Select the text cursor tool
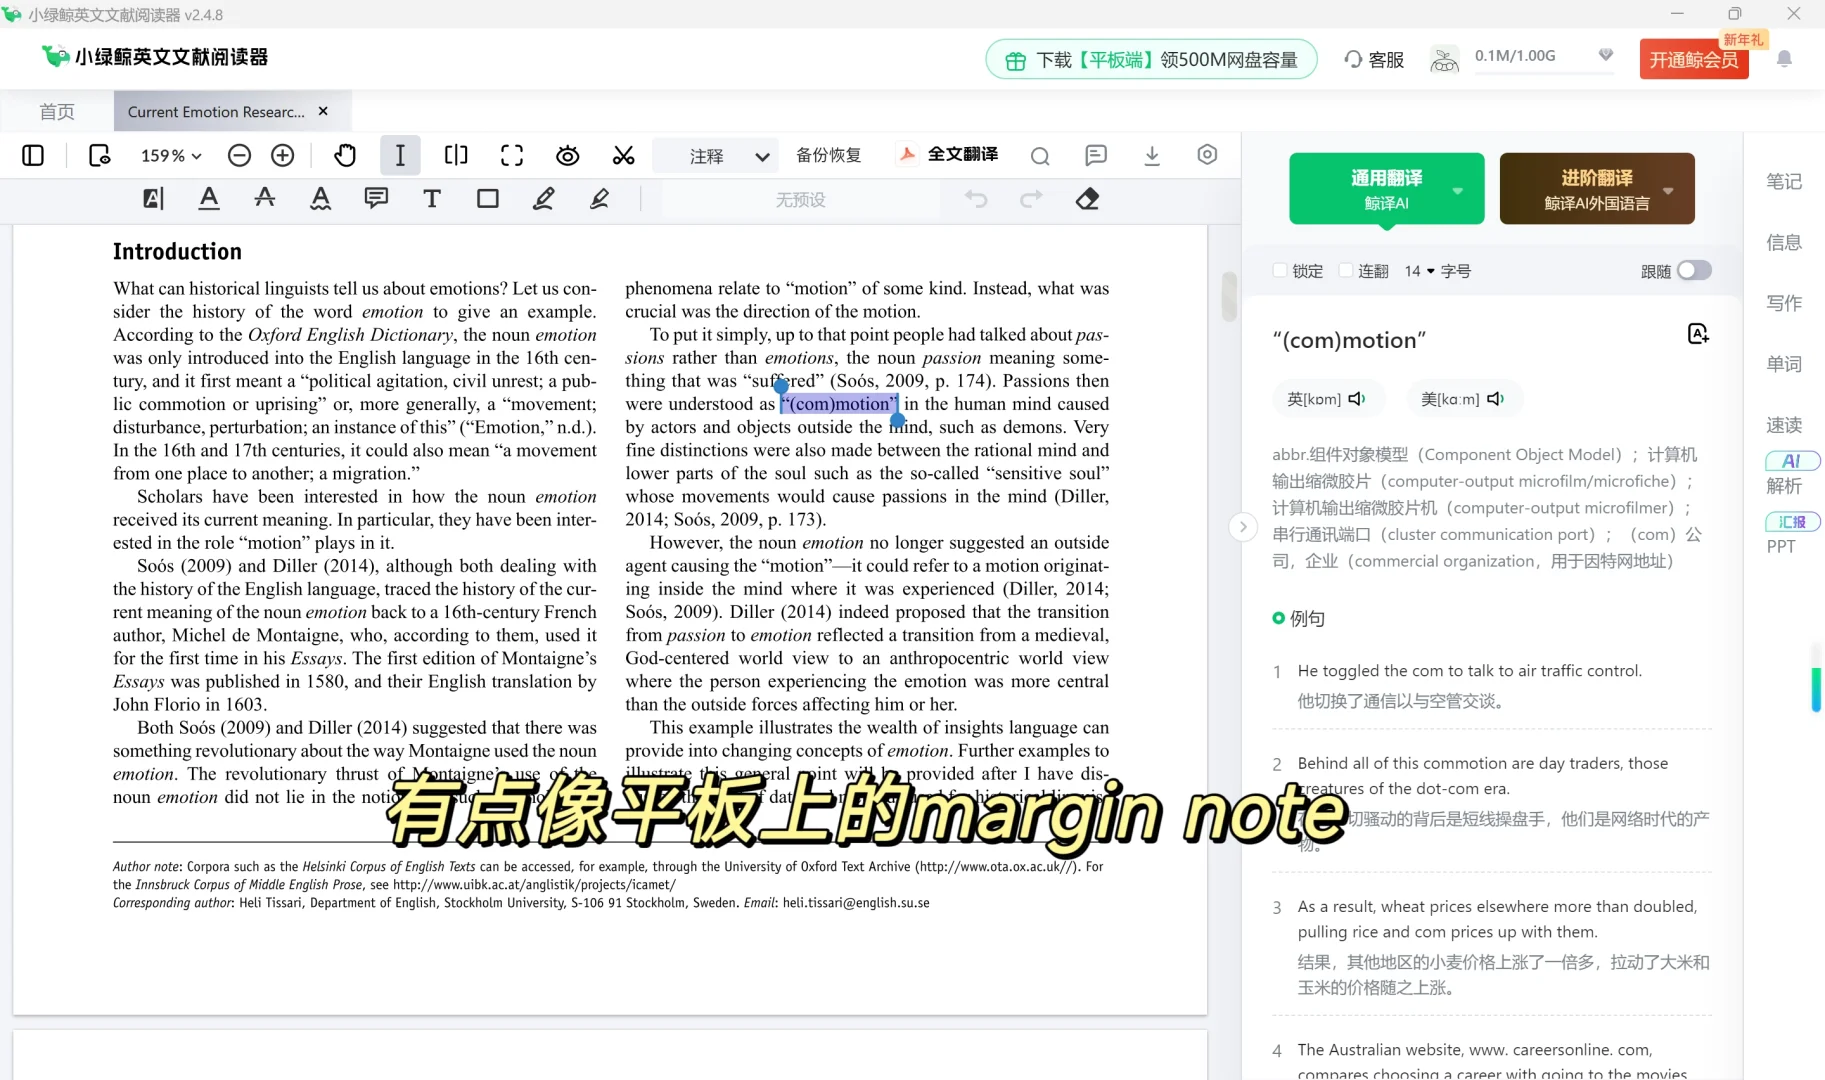Screen dimensions: 1825x1080 (400, 155)
